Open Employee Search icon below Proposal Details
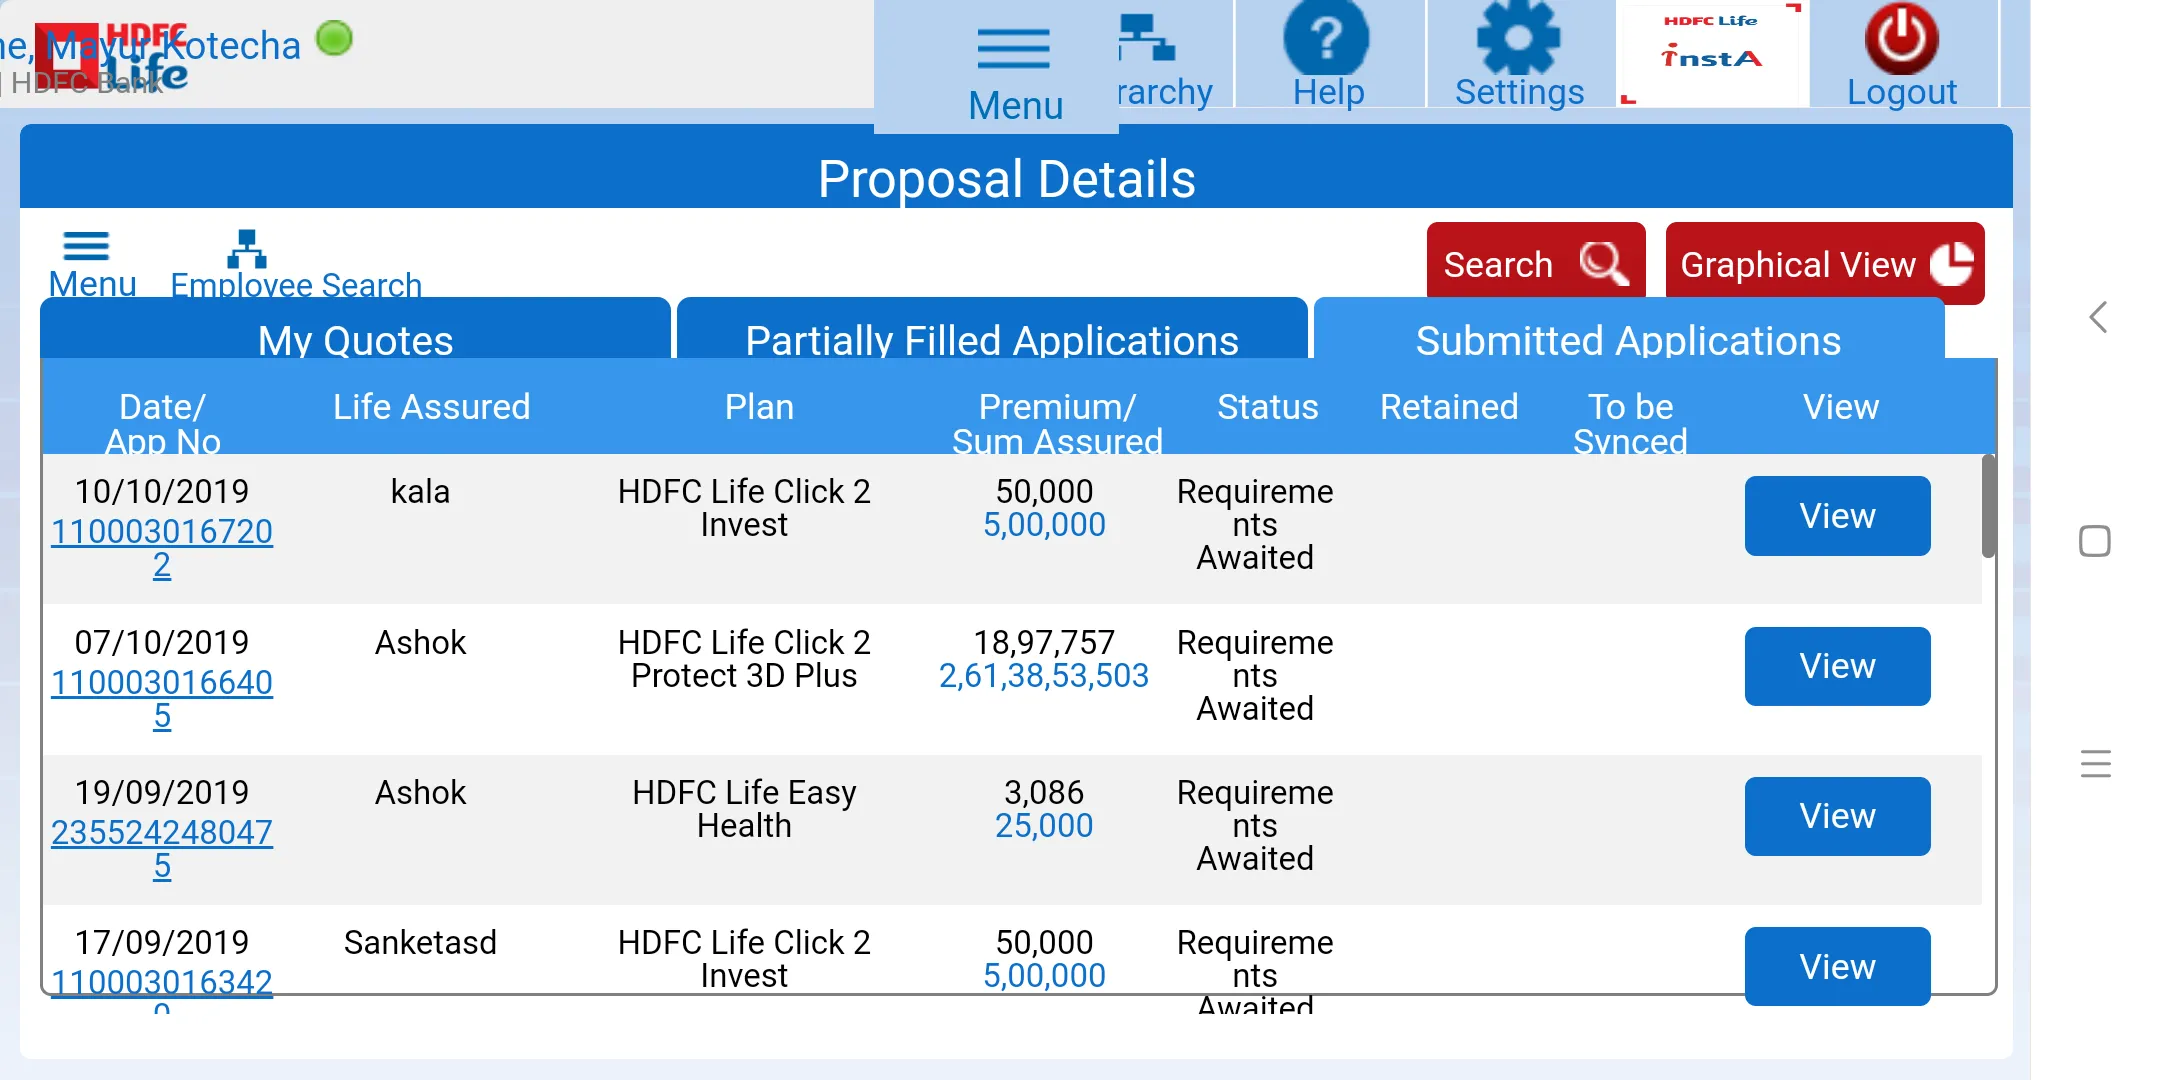This screenshot has width=2160, height=1080. point(248,250)
